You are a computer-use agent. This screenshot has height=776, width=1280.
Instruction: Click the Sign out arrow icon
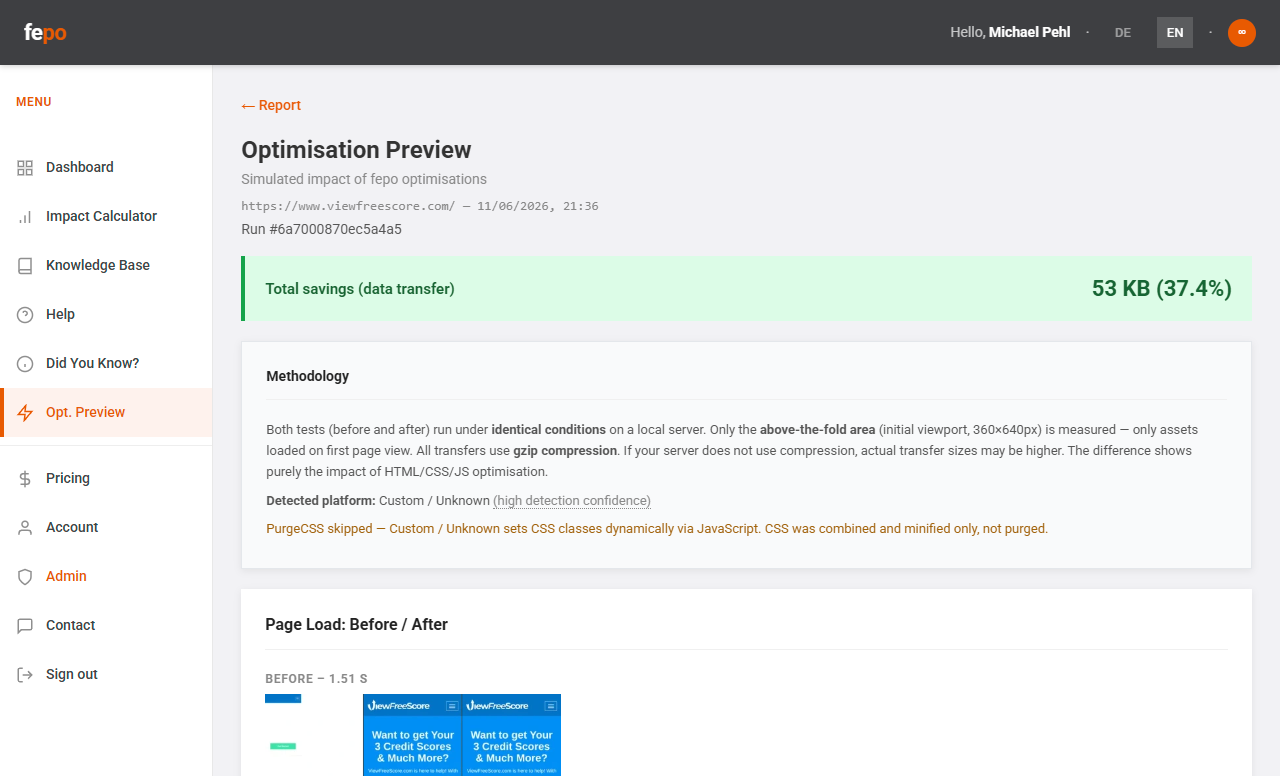25,674
